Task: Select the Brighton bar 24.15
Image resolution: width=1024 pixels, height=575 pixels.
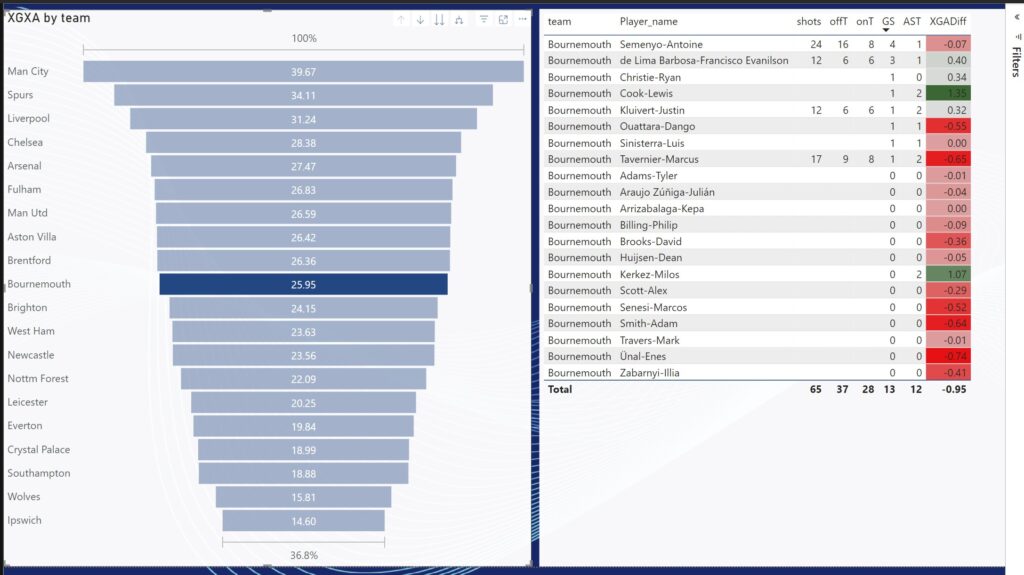Action: coord(303,308)
